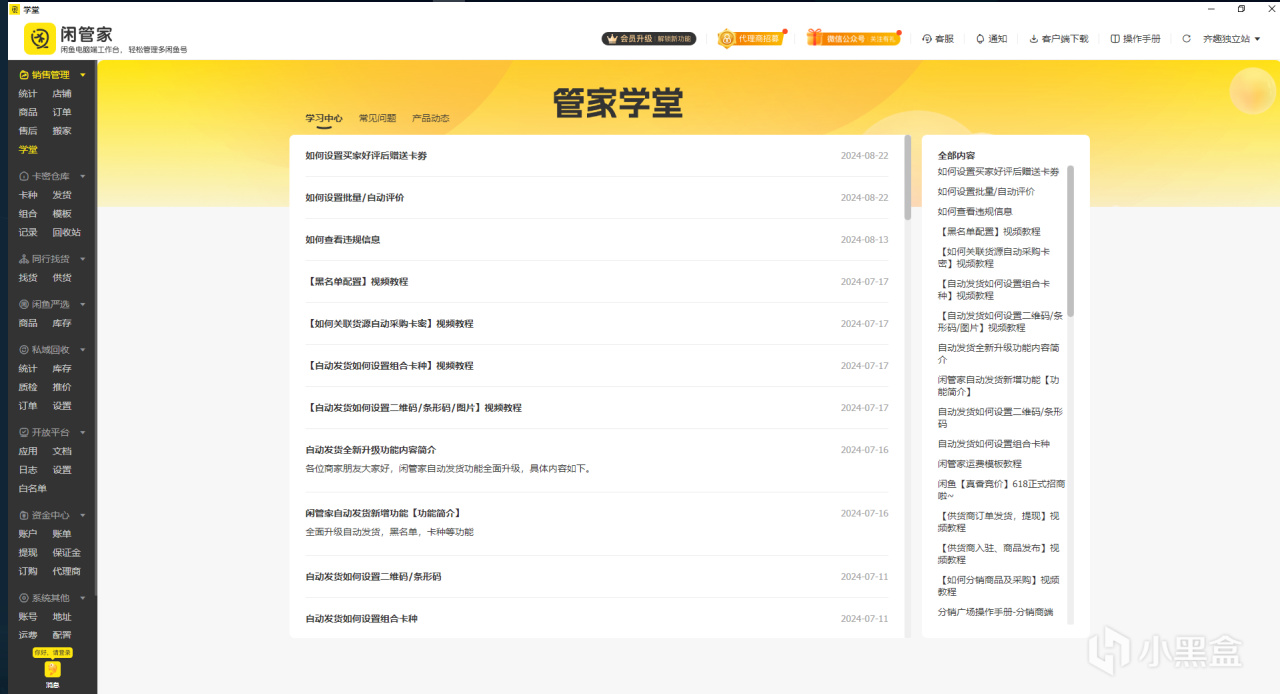1280x694 pixels.
Task: Click 闲管家运费模板教程 in right panel
Action: pyautogui.click(x=980, y=464)
